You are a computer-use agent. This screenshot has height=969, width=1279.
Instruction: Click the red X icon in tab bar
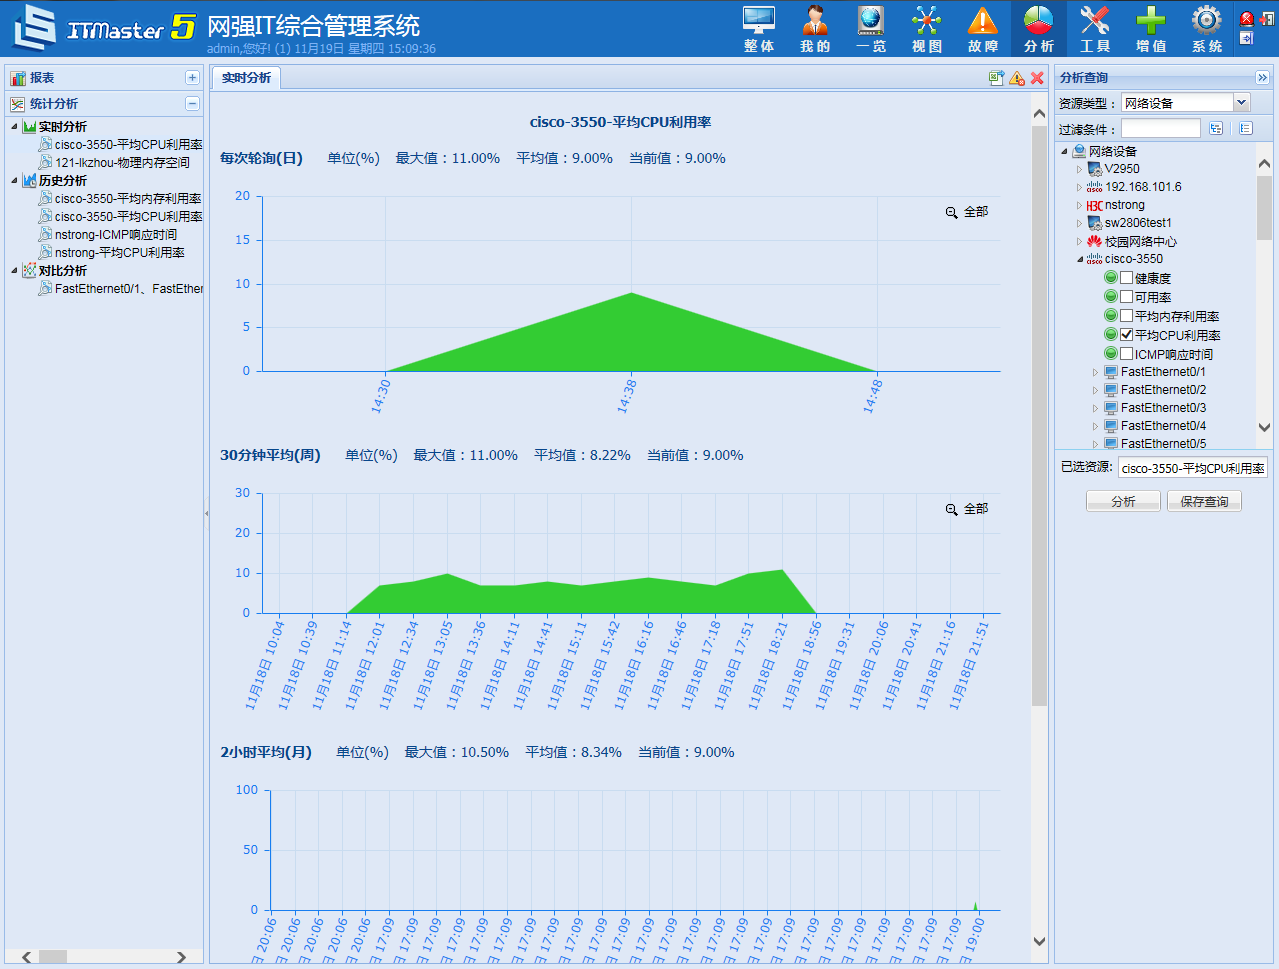1037,78
